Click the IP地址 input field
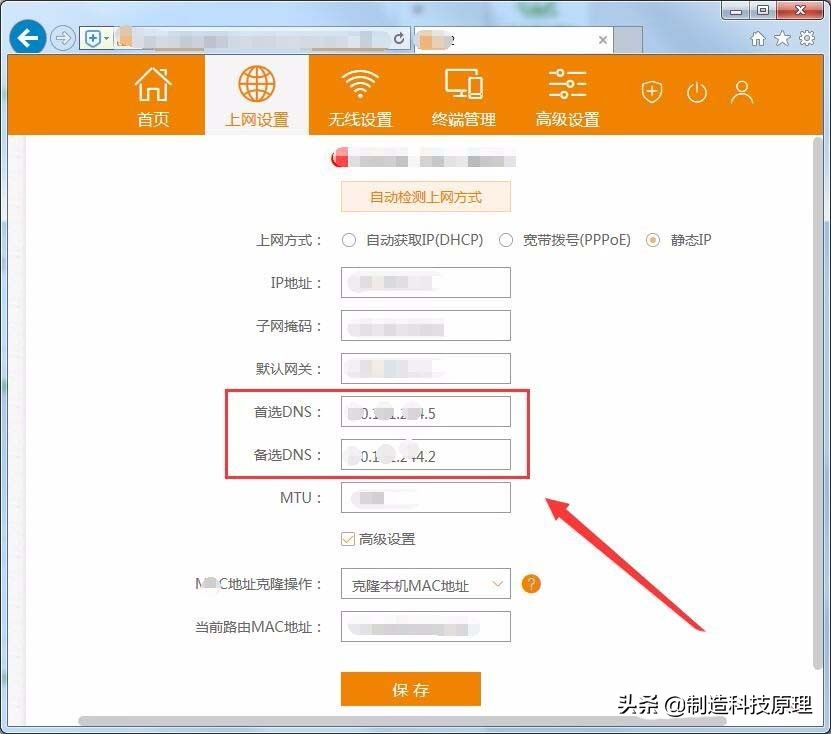 click(x=426, y=282)
